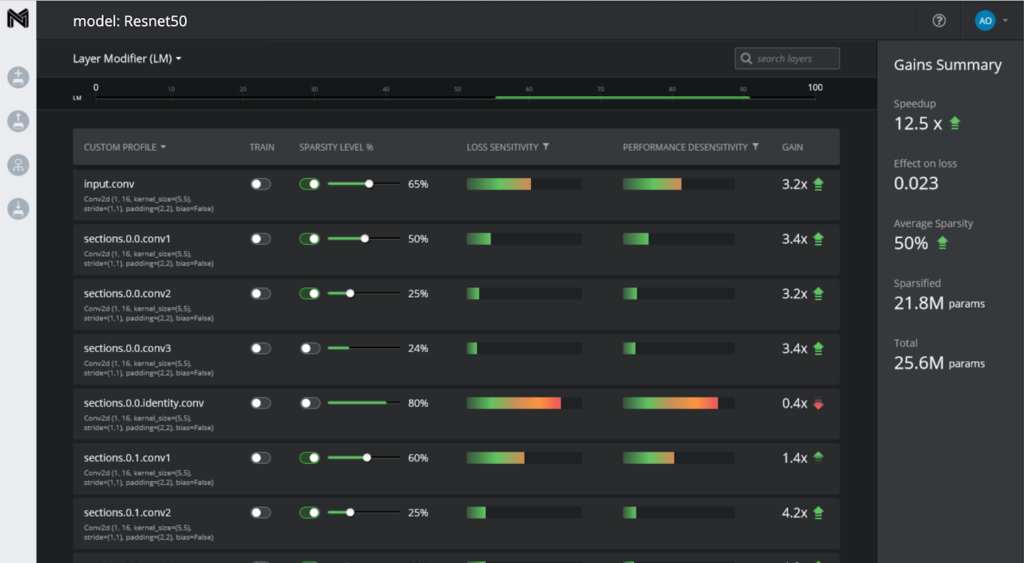This screenshot has width=1024, height=563.
Task: Click the green arrow next to Average Sparsity 50%
Action: point(942,243)
